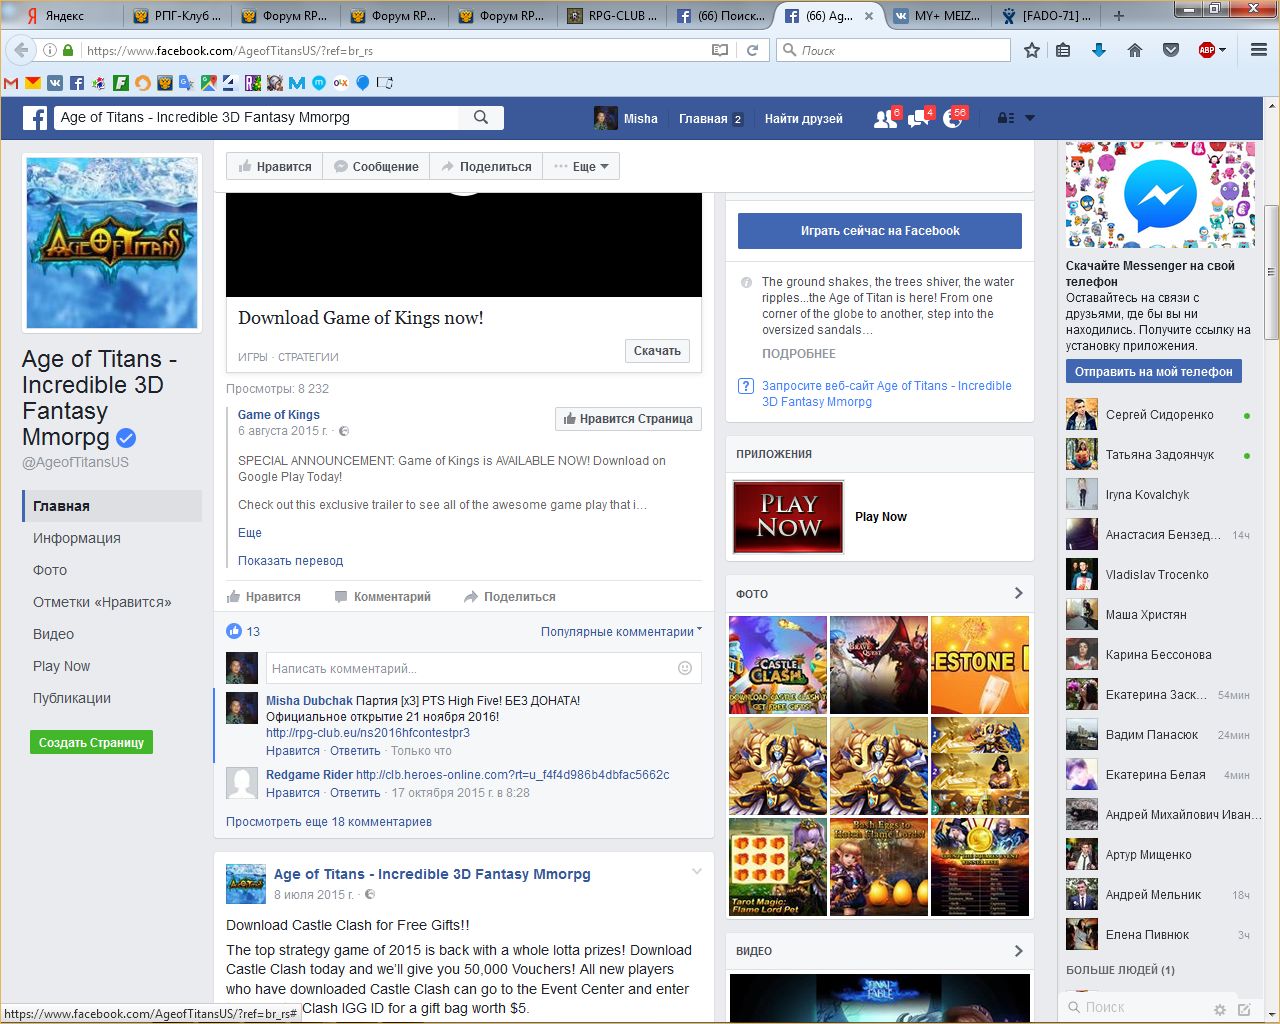
Task: Click the Firefox bookmark star icon
Action: pyautogui.click(x=1032, y=50)
